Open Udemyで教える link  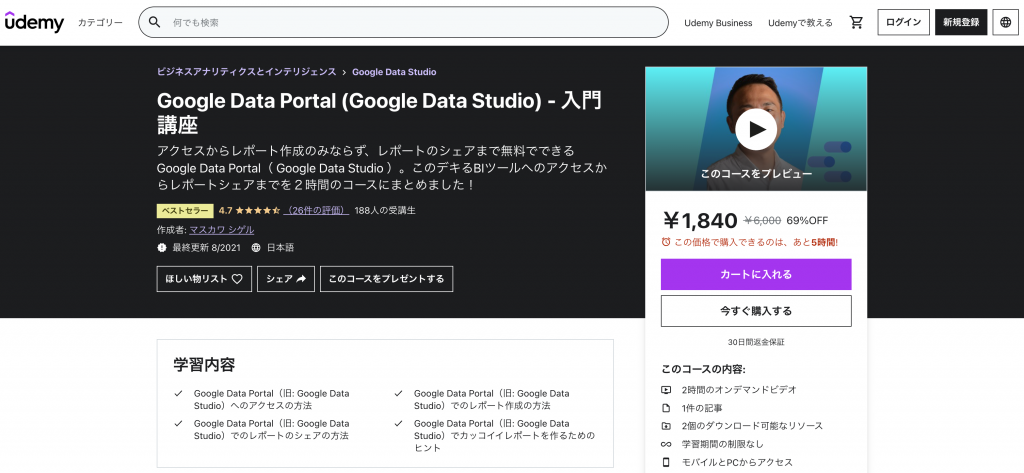point(800,22)
